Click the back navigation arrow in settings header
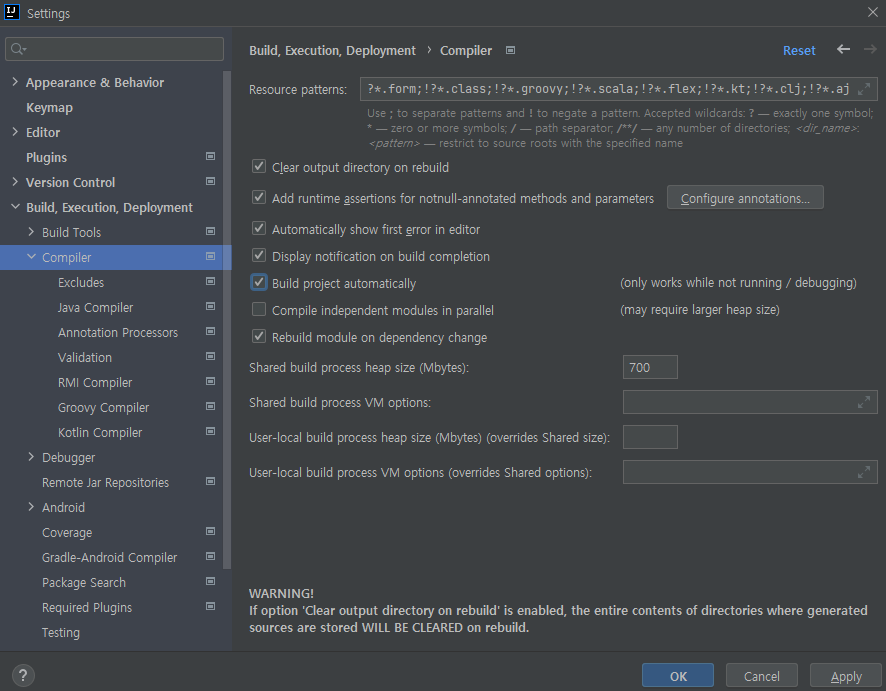The height and width of the screenshot is (691, 886). click(843, 50)
